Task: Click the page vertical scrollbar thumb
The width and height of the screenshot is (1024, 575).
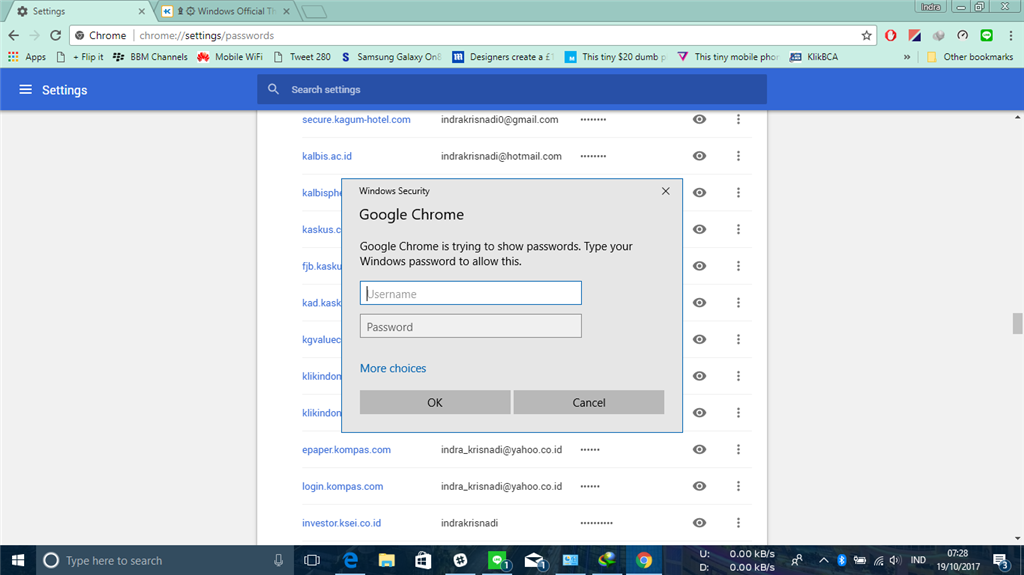Action: click(x=1017, y=323)
